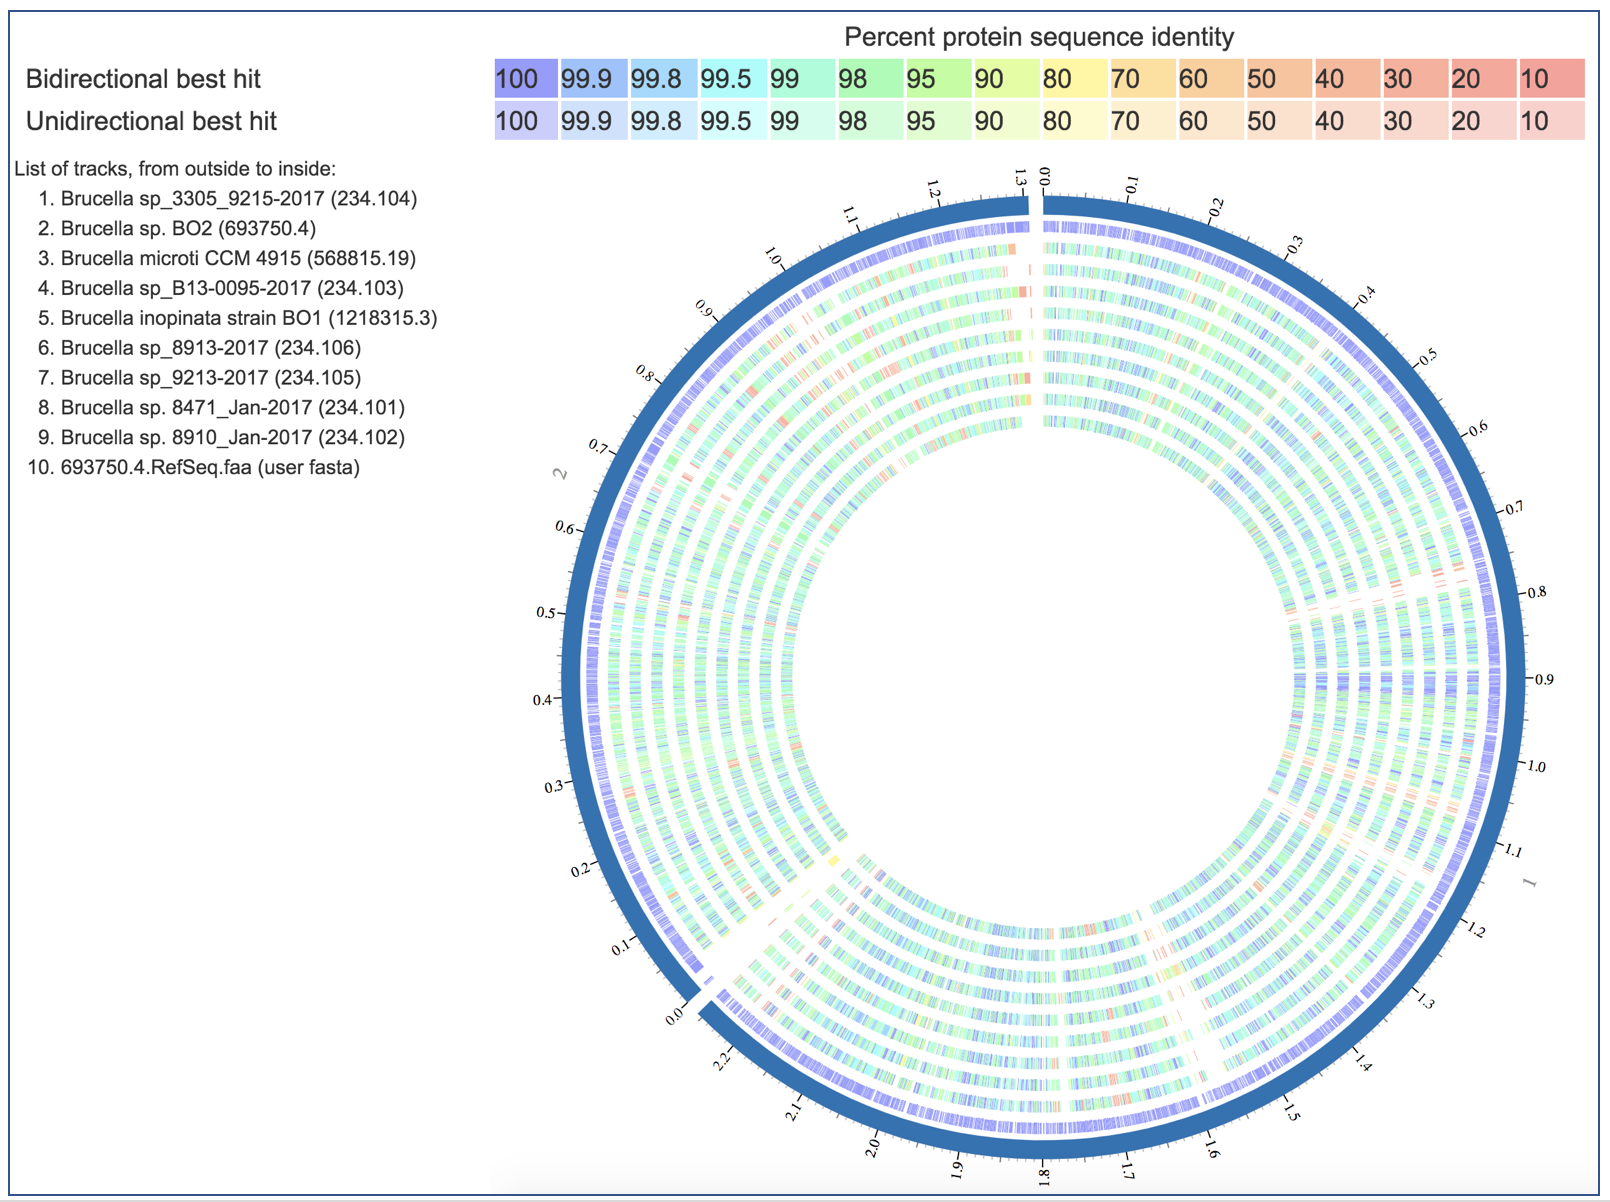This screenshot has width=1610, height=1202.
Task: Select the Bidirectional 80 yellow swatch
Action: [1073, 78]
